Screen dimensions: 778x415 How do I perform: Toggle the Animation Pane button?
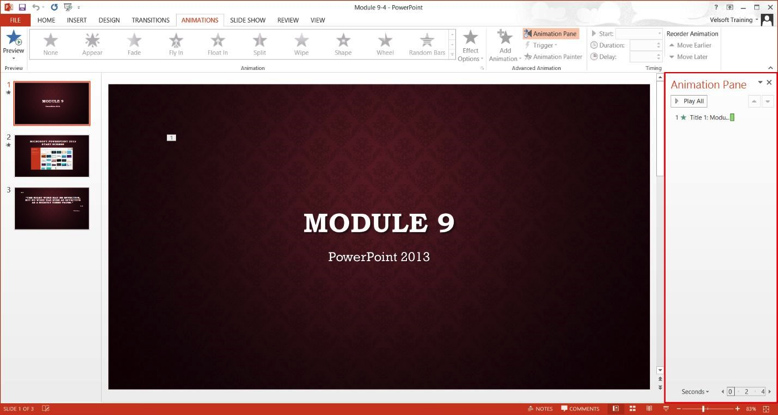[550, 34]
